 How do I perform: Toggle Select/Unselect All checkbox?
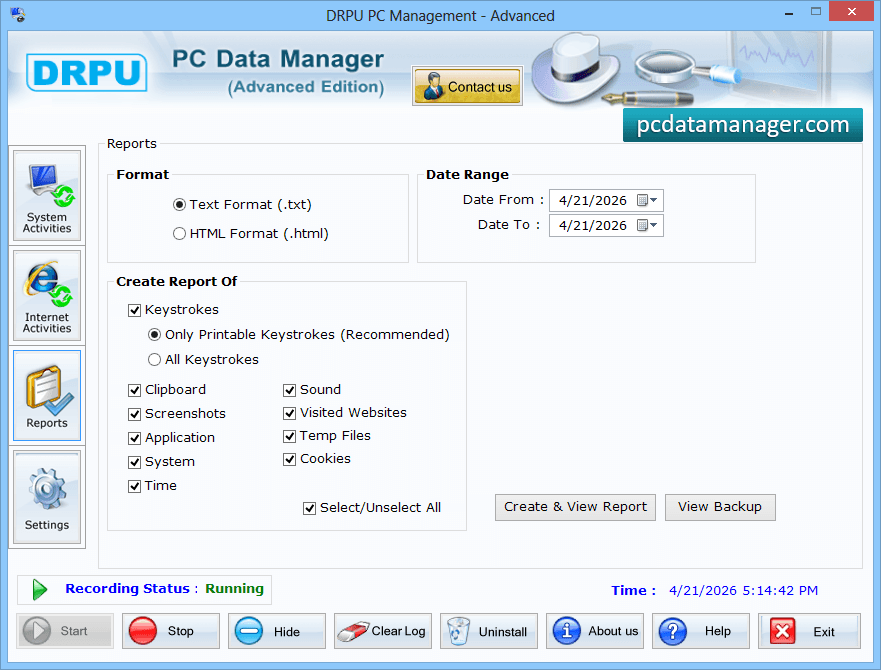click(310, 508)
